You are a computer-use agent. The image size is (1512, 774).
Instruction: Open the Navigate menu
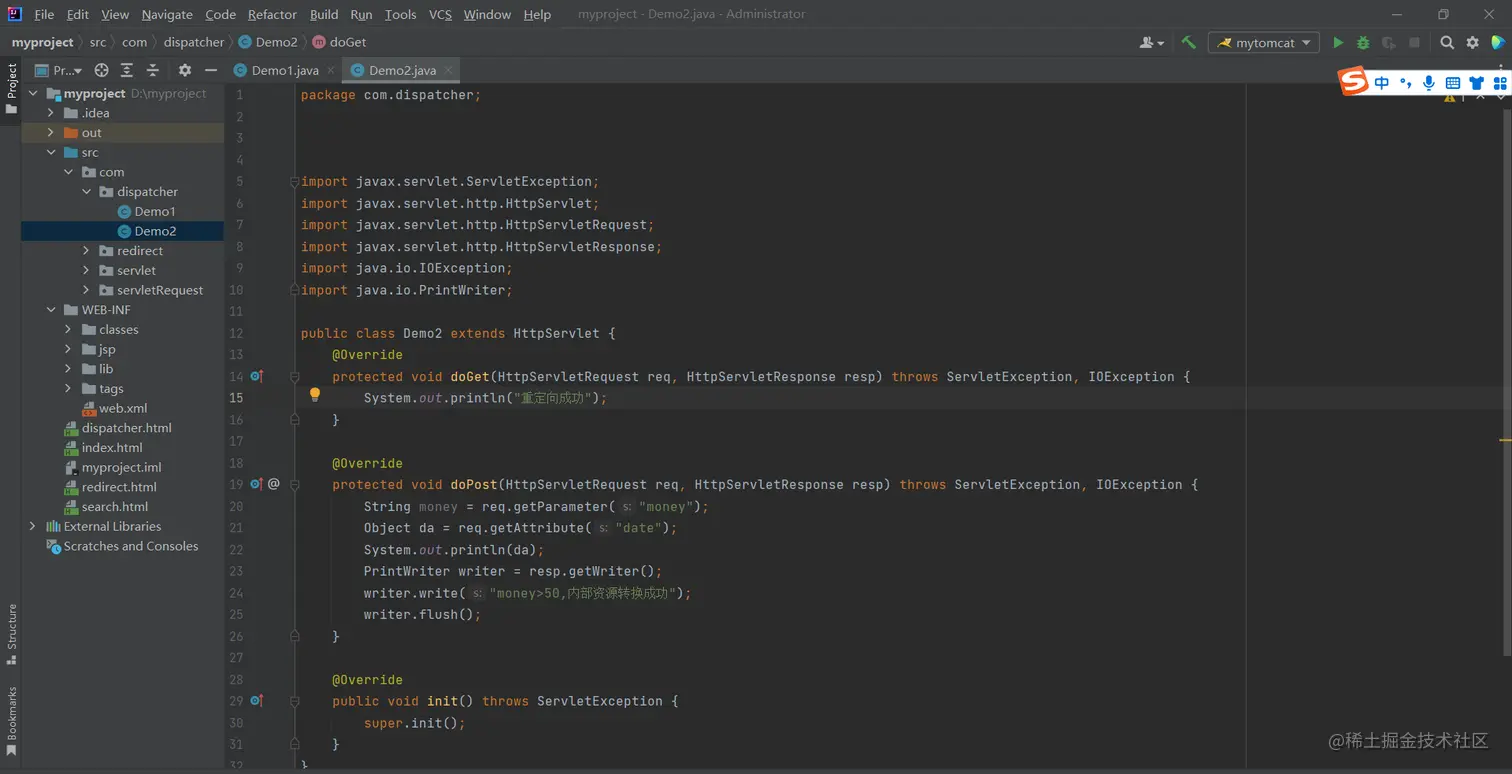click(167, 14)
